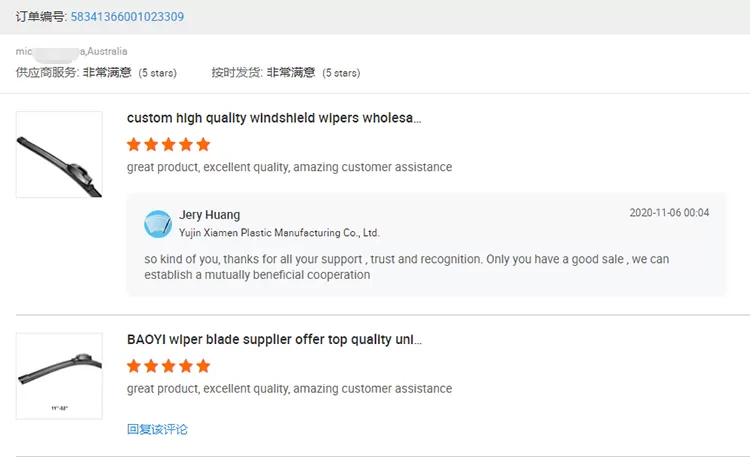
Task: Click the 按时发货 on-time shipment rating text
Action: pos(286,73)
